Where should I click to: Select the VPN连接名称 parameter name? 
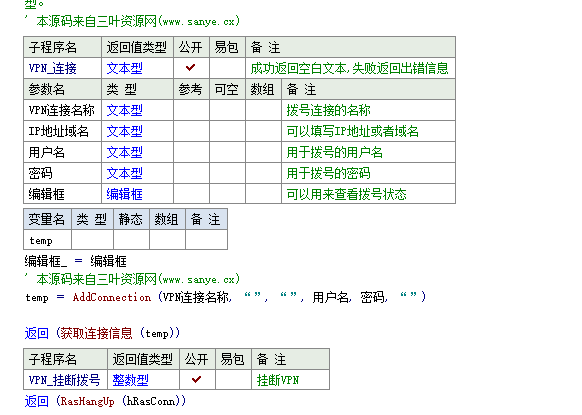point(62,110)
